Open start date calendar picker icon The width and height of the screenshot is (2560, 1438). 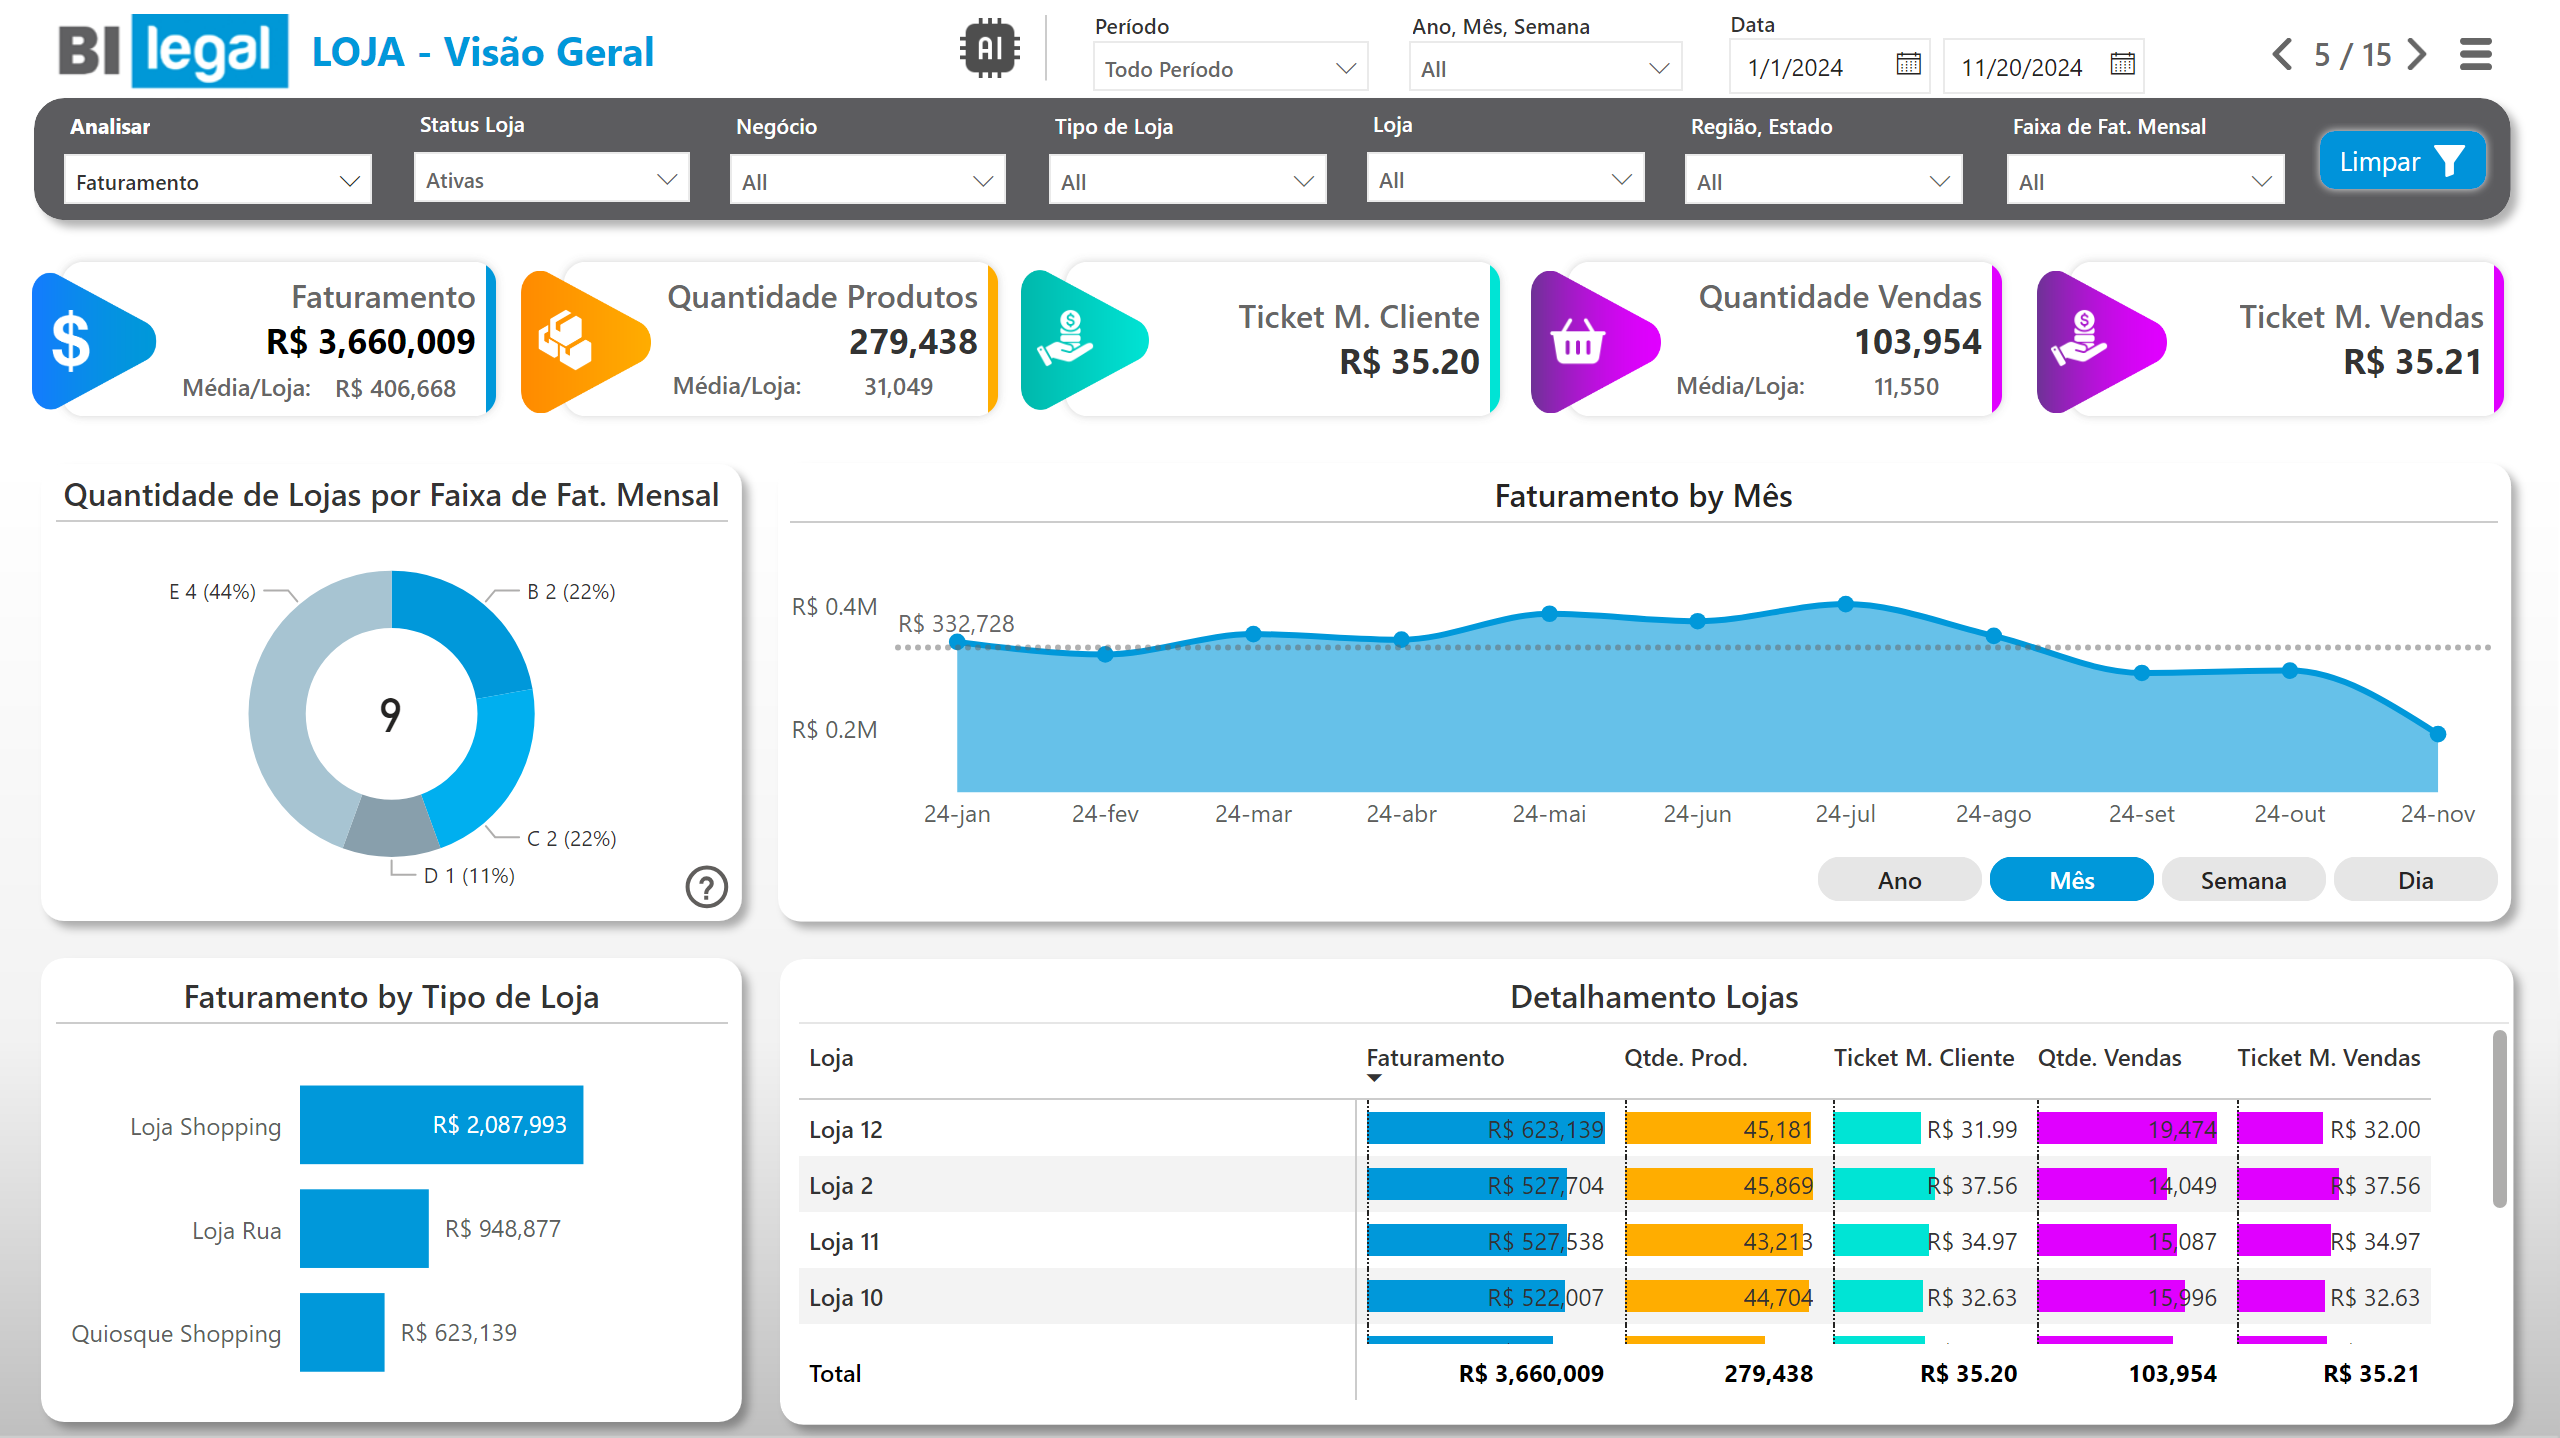point(1908,65)
